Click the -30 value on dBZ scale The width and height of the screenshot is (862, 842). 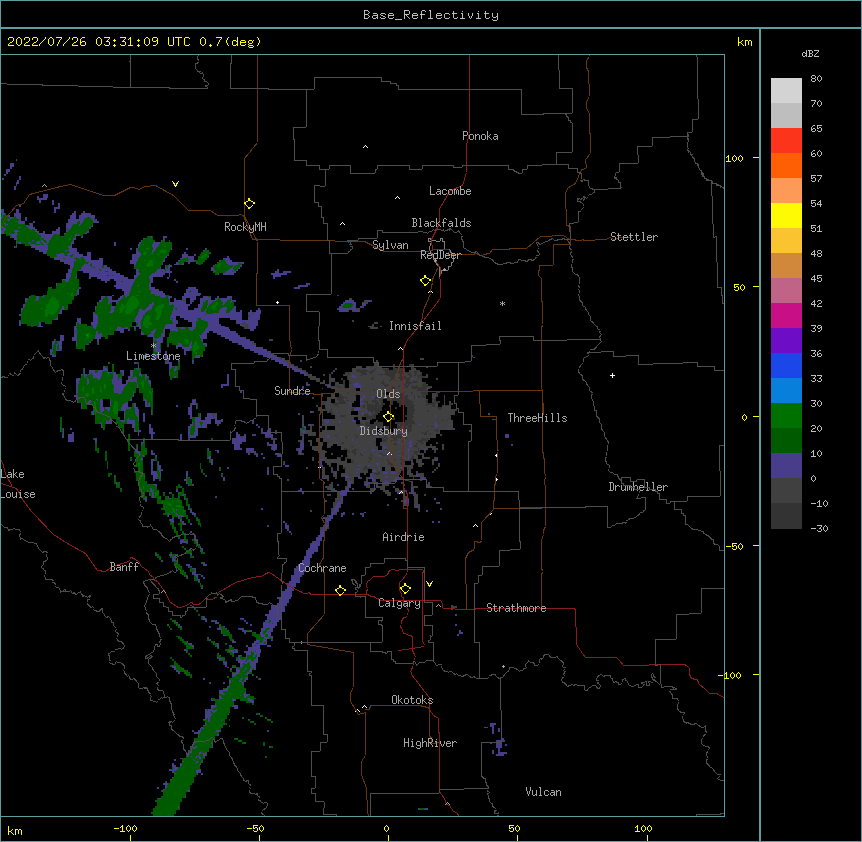[x=819, y=528]
